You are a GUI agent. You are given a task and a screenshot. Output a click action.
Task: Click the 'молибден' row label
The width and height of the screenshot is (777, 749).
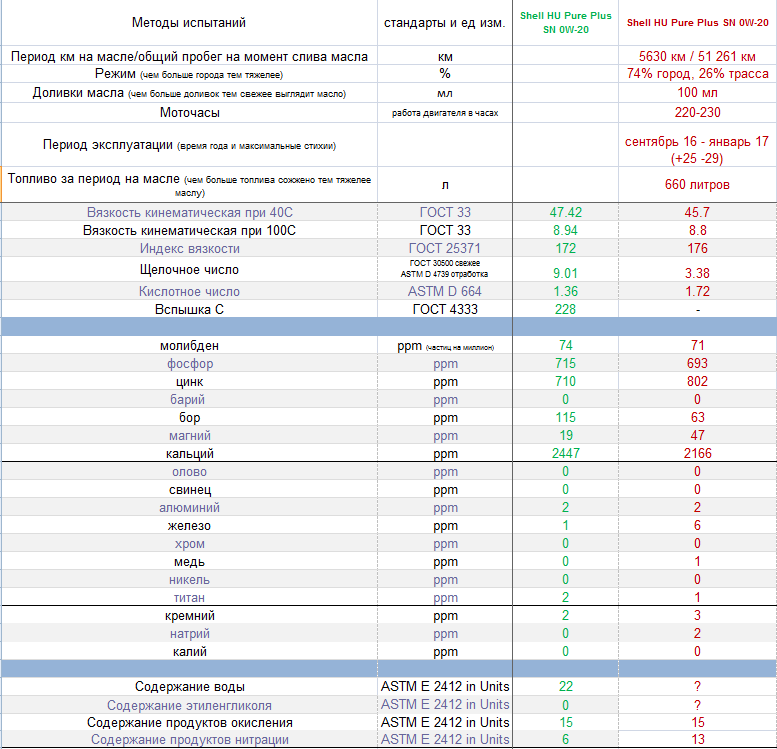[x=189, y=346]
